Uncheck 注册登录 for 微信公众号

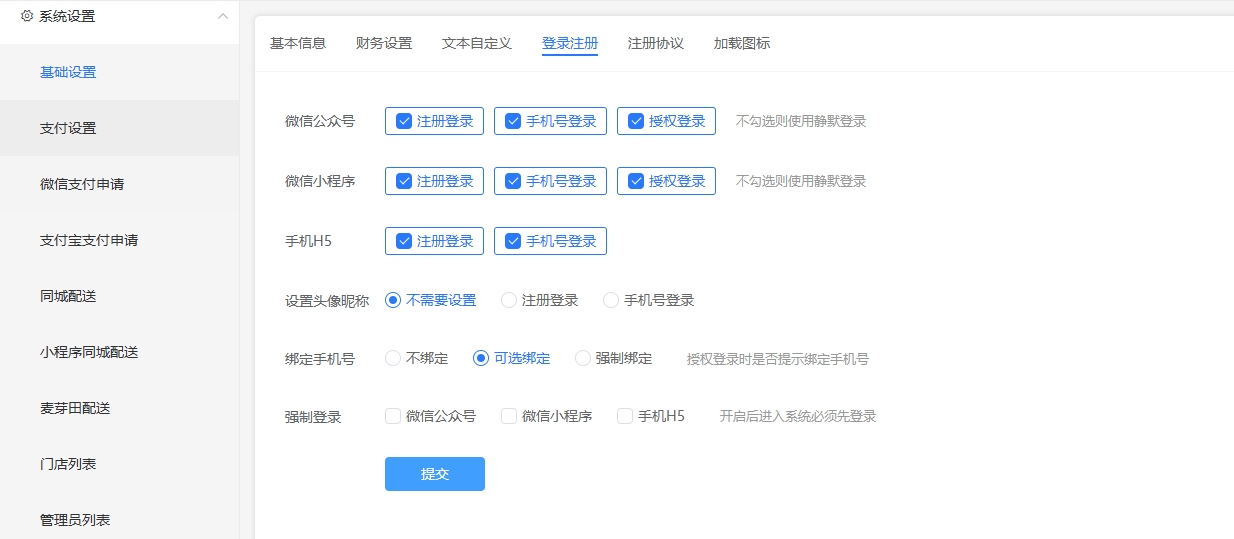[405, 121]
